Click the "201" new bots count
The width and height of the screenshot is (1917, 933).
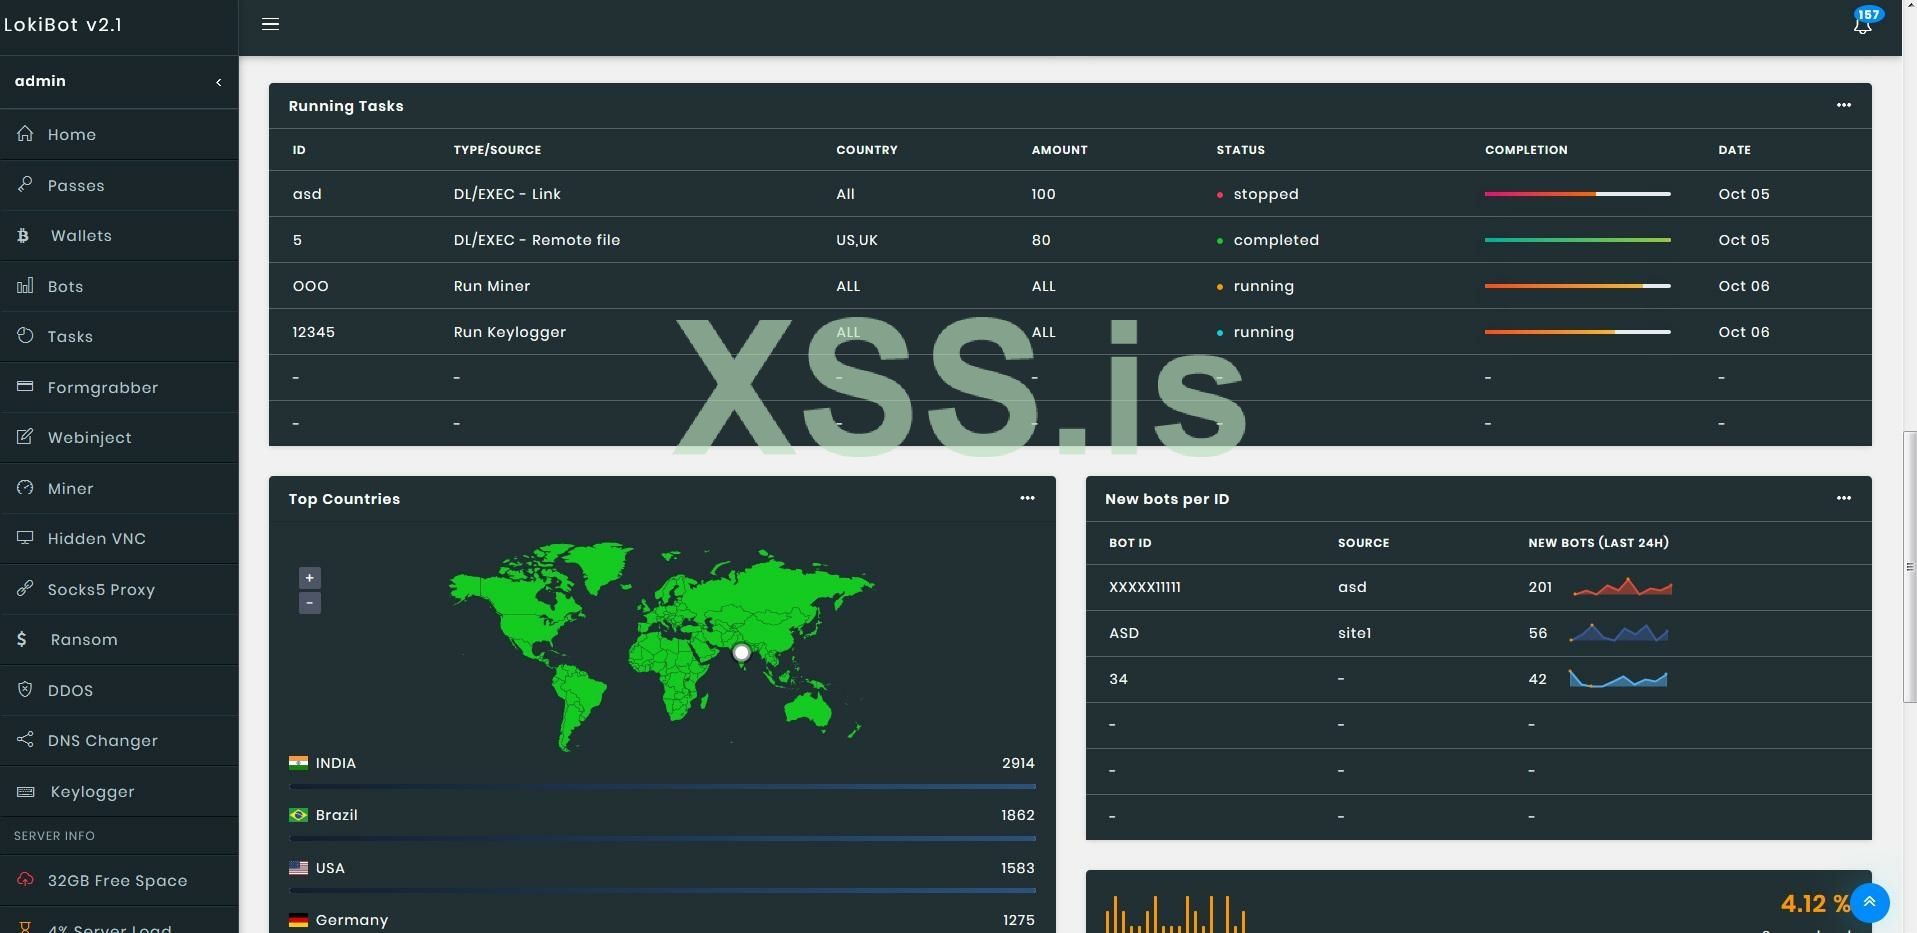pyautogui.click(x=1540, y=587)
